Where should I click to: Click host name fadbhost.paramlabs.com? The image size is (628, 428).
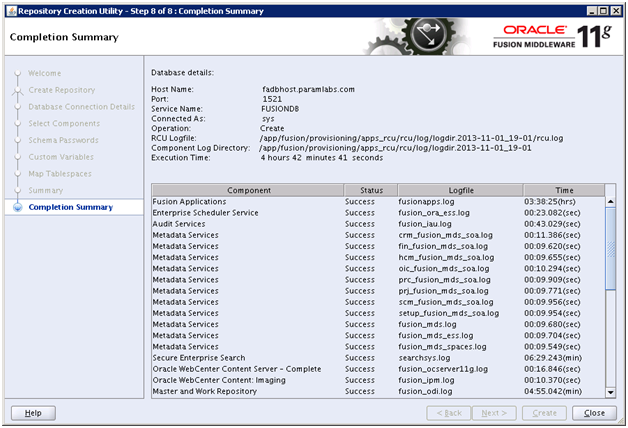click(x=308, y=89)
